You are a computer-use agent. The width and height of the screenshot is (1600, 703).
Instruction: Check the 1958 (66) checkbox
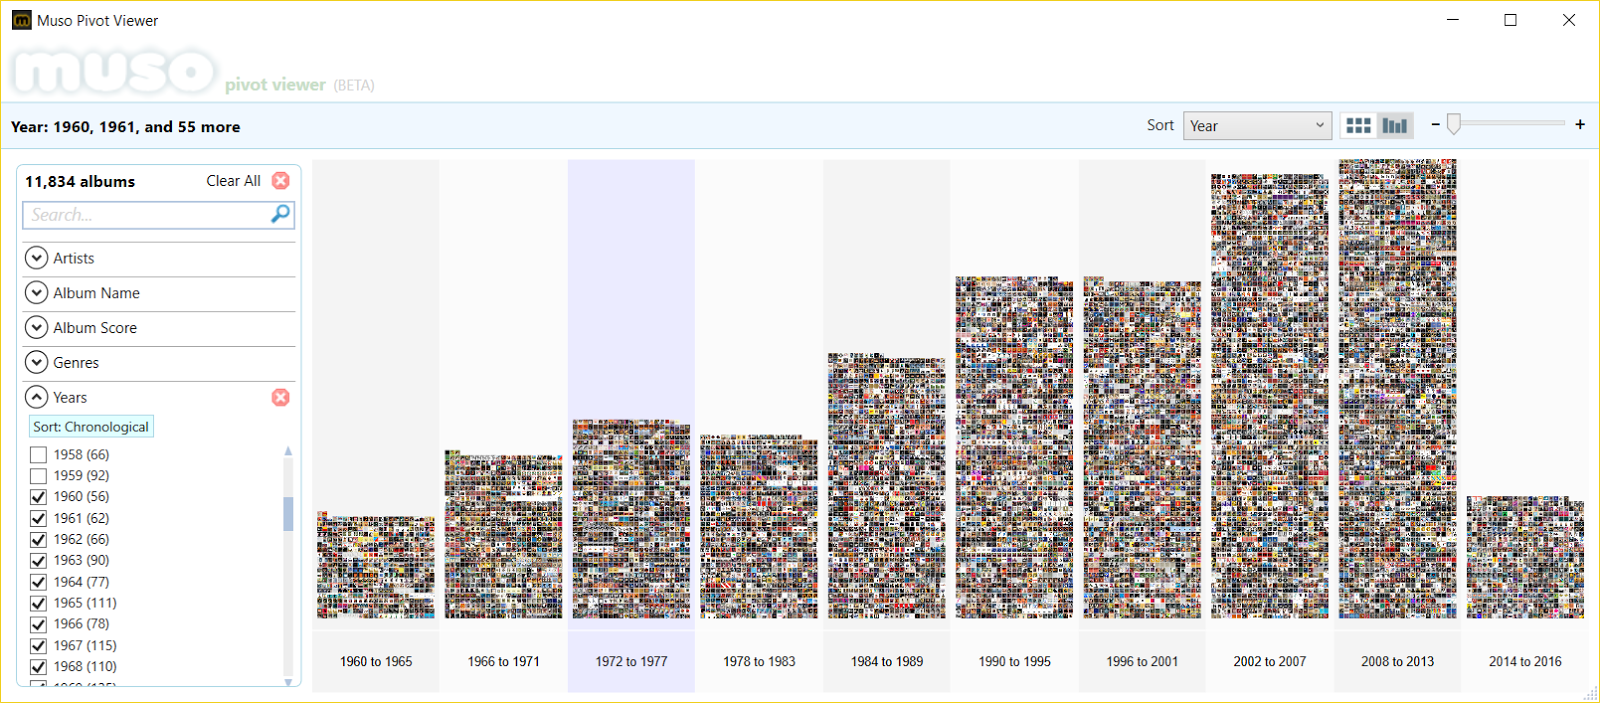38,455
